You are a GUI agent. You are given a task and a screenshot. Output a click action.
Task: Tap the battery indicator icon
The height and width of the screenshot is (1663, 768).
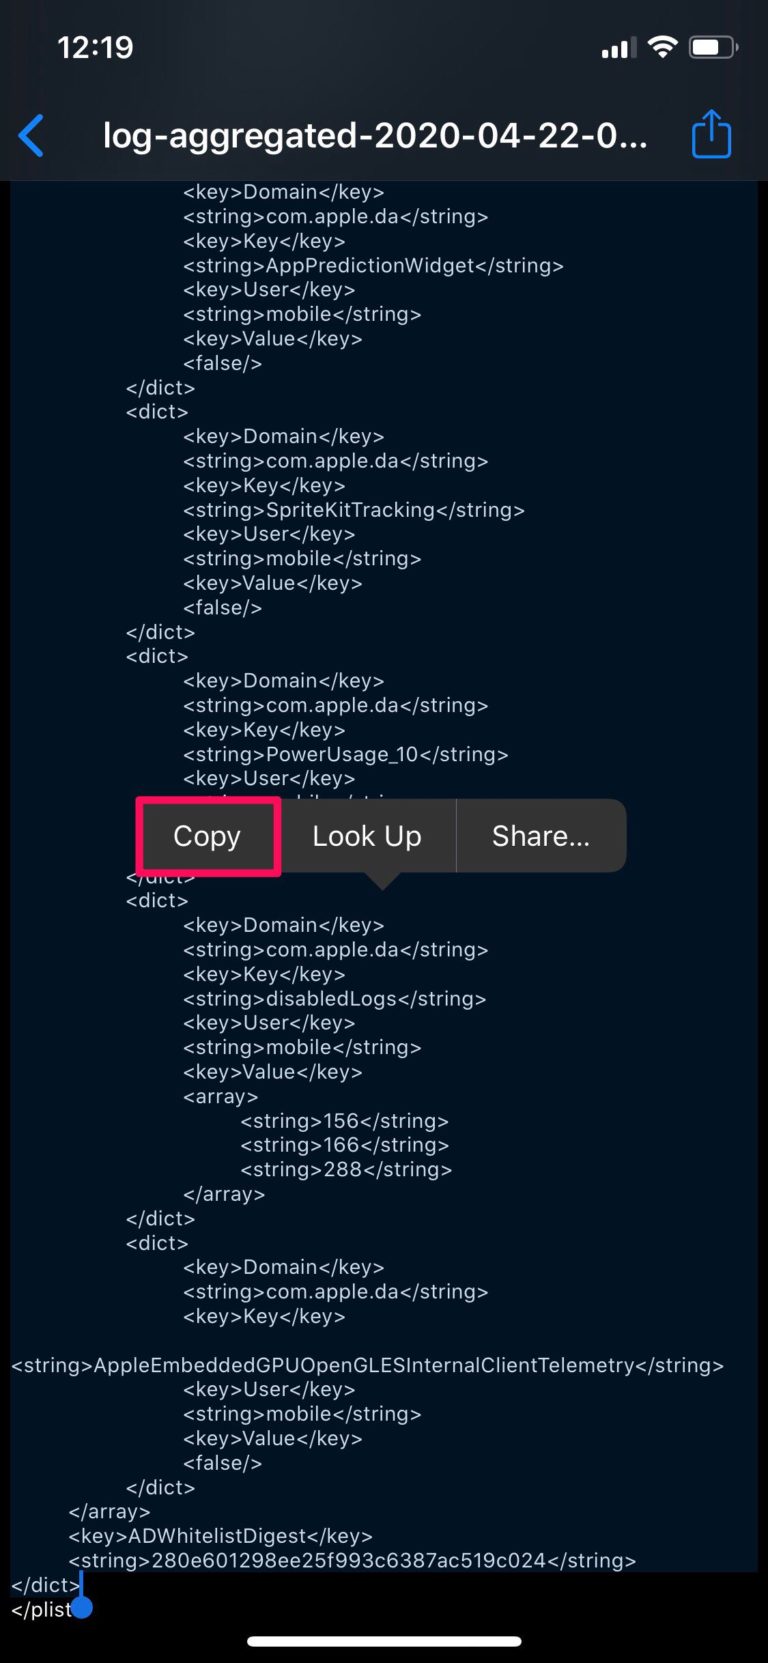pos(714,47)
